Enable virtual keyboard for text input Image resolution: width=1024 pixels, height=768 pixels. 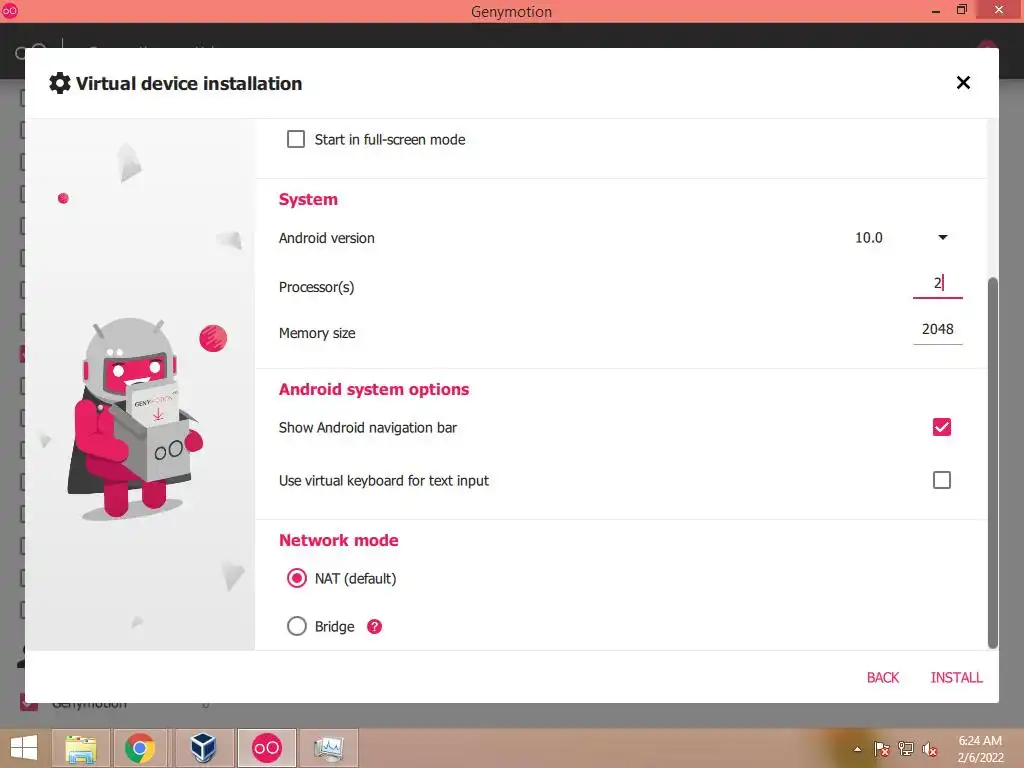click(x=941, y=480)
